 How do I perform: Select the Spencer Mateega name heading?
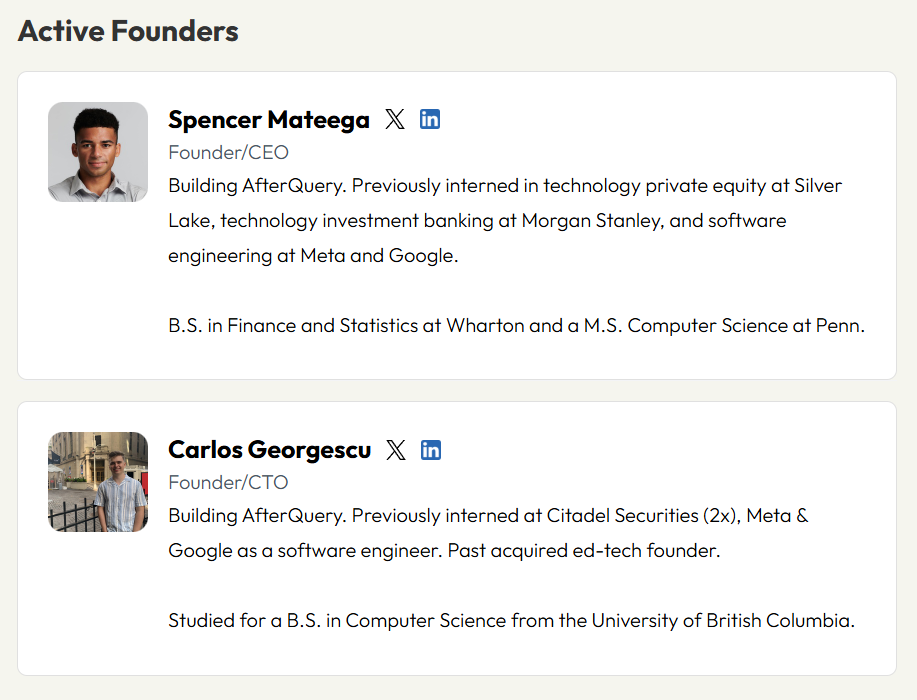pos(269,120)
